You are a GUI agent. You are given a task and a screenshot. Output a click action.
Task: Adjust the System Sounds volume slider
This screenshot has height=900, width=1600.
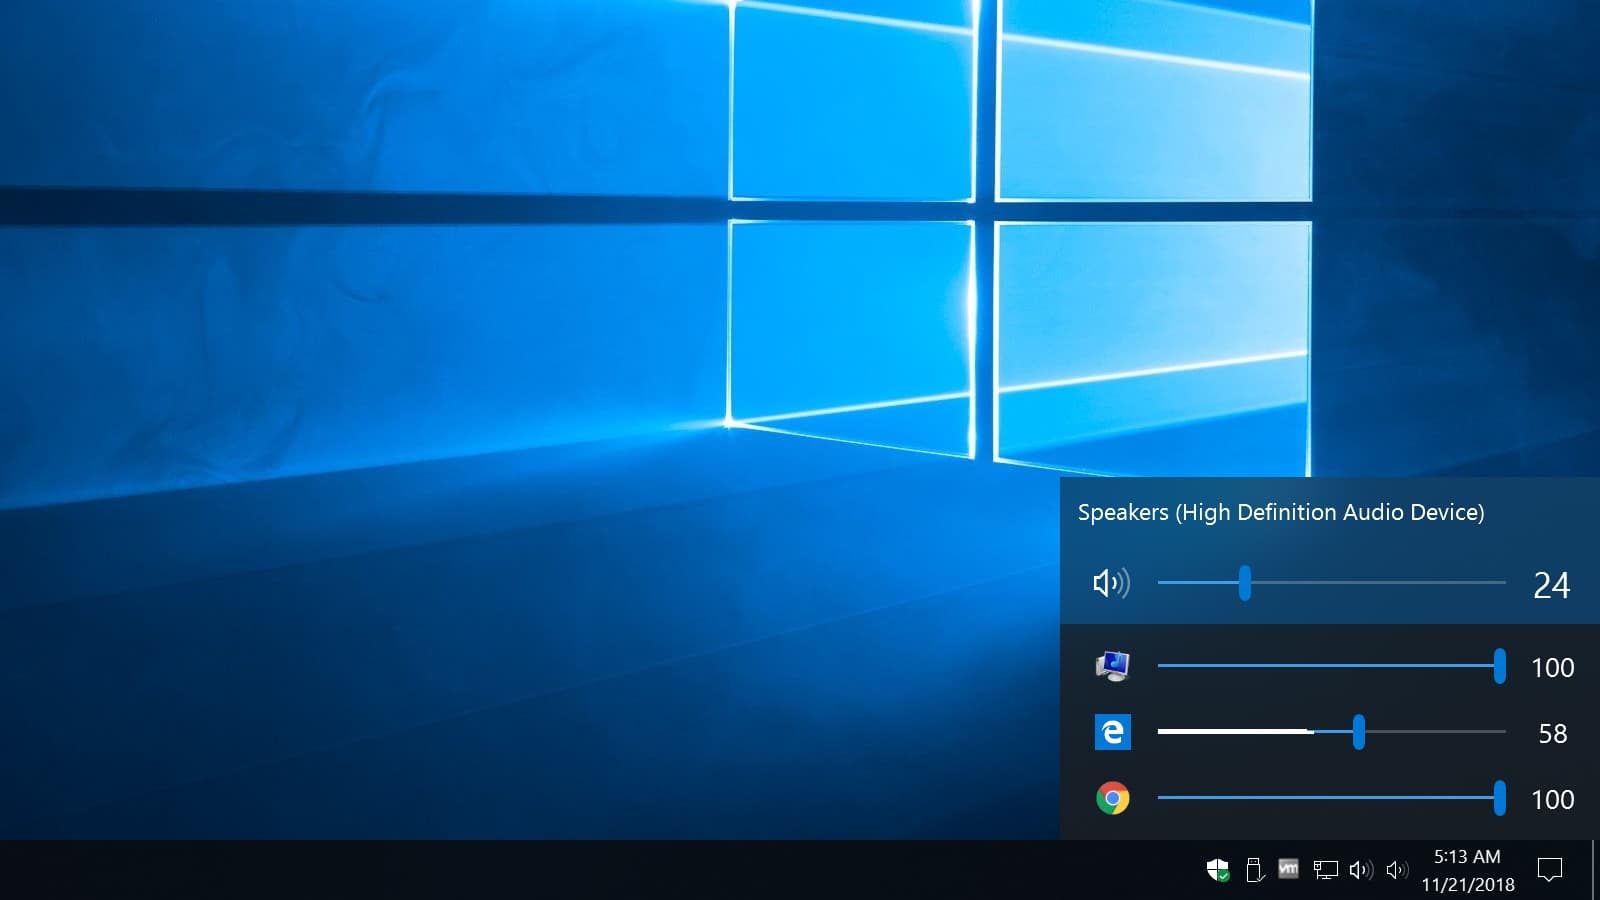point(1331,665)
